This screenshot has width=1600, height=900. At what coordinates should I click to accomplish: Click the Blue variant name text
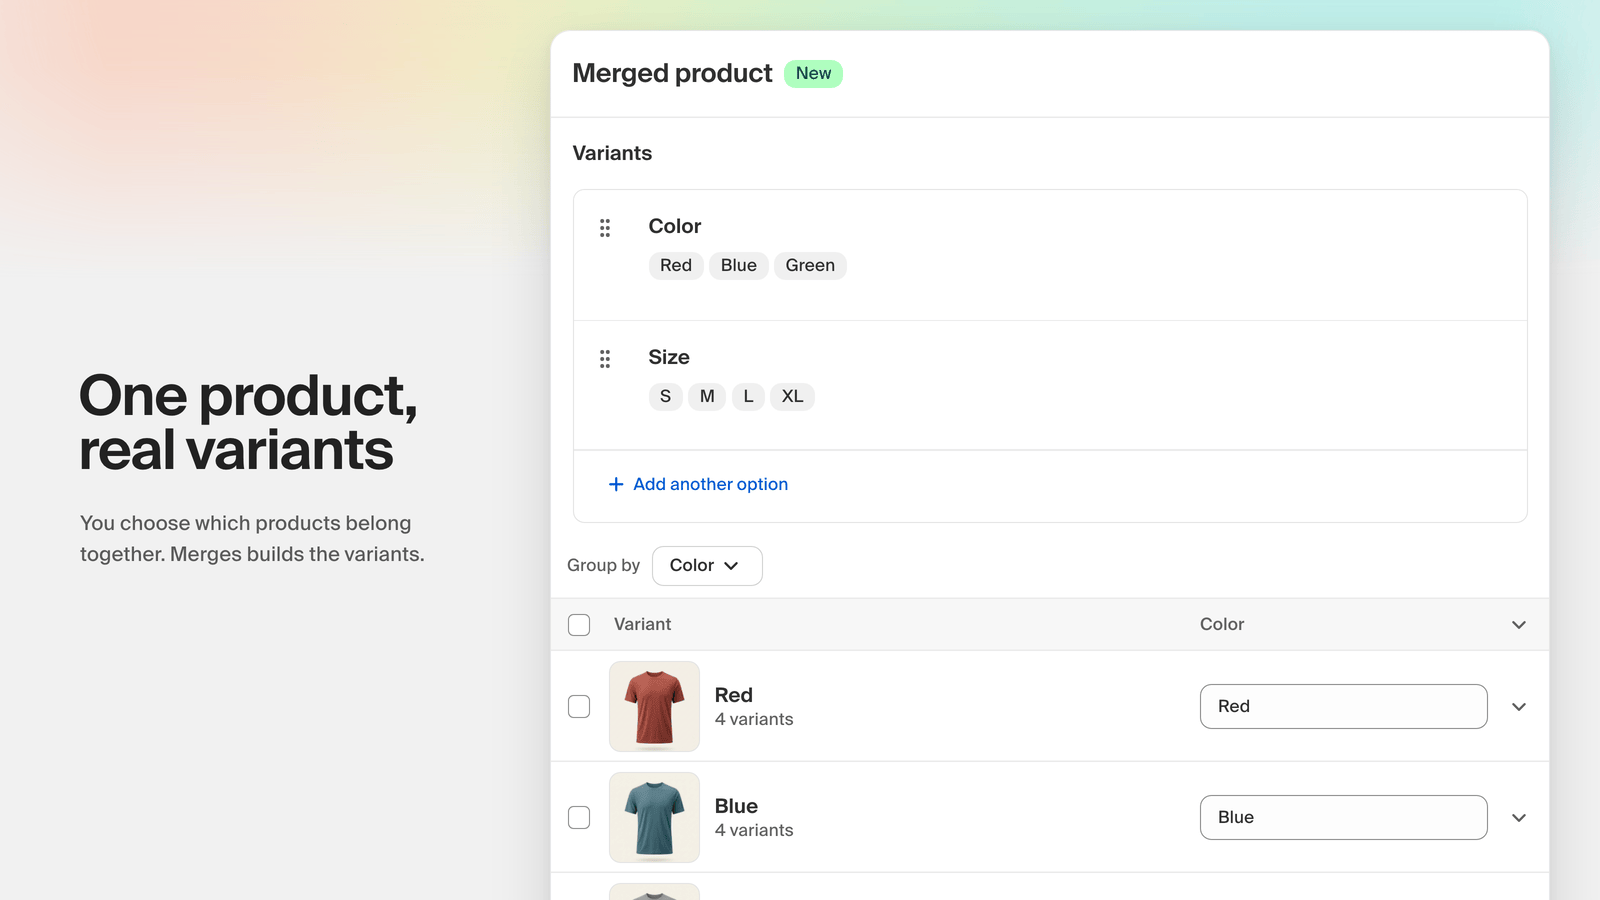coord(736,806)
